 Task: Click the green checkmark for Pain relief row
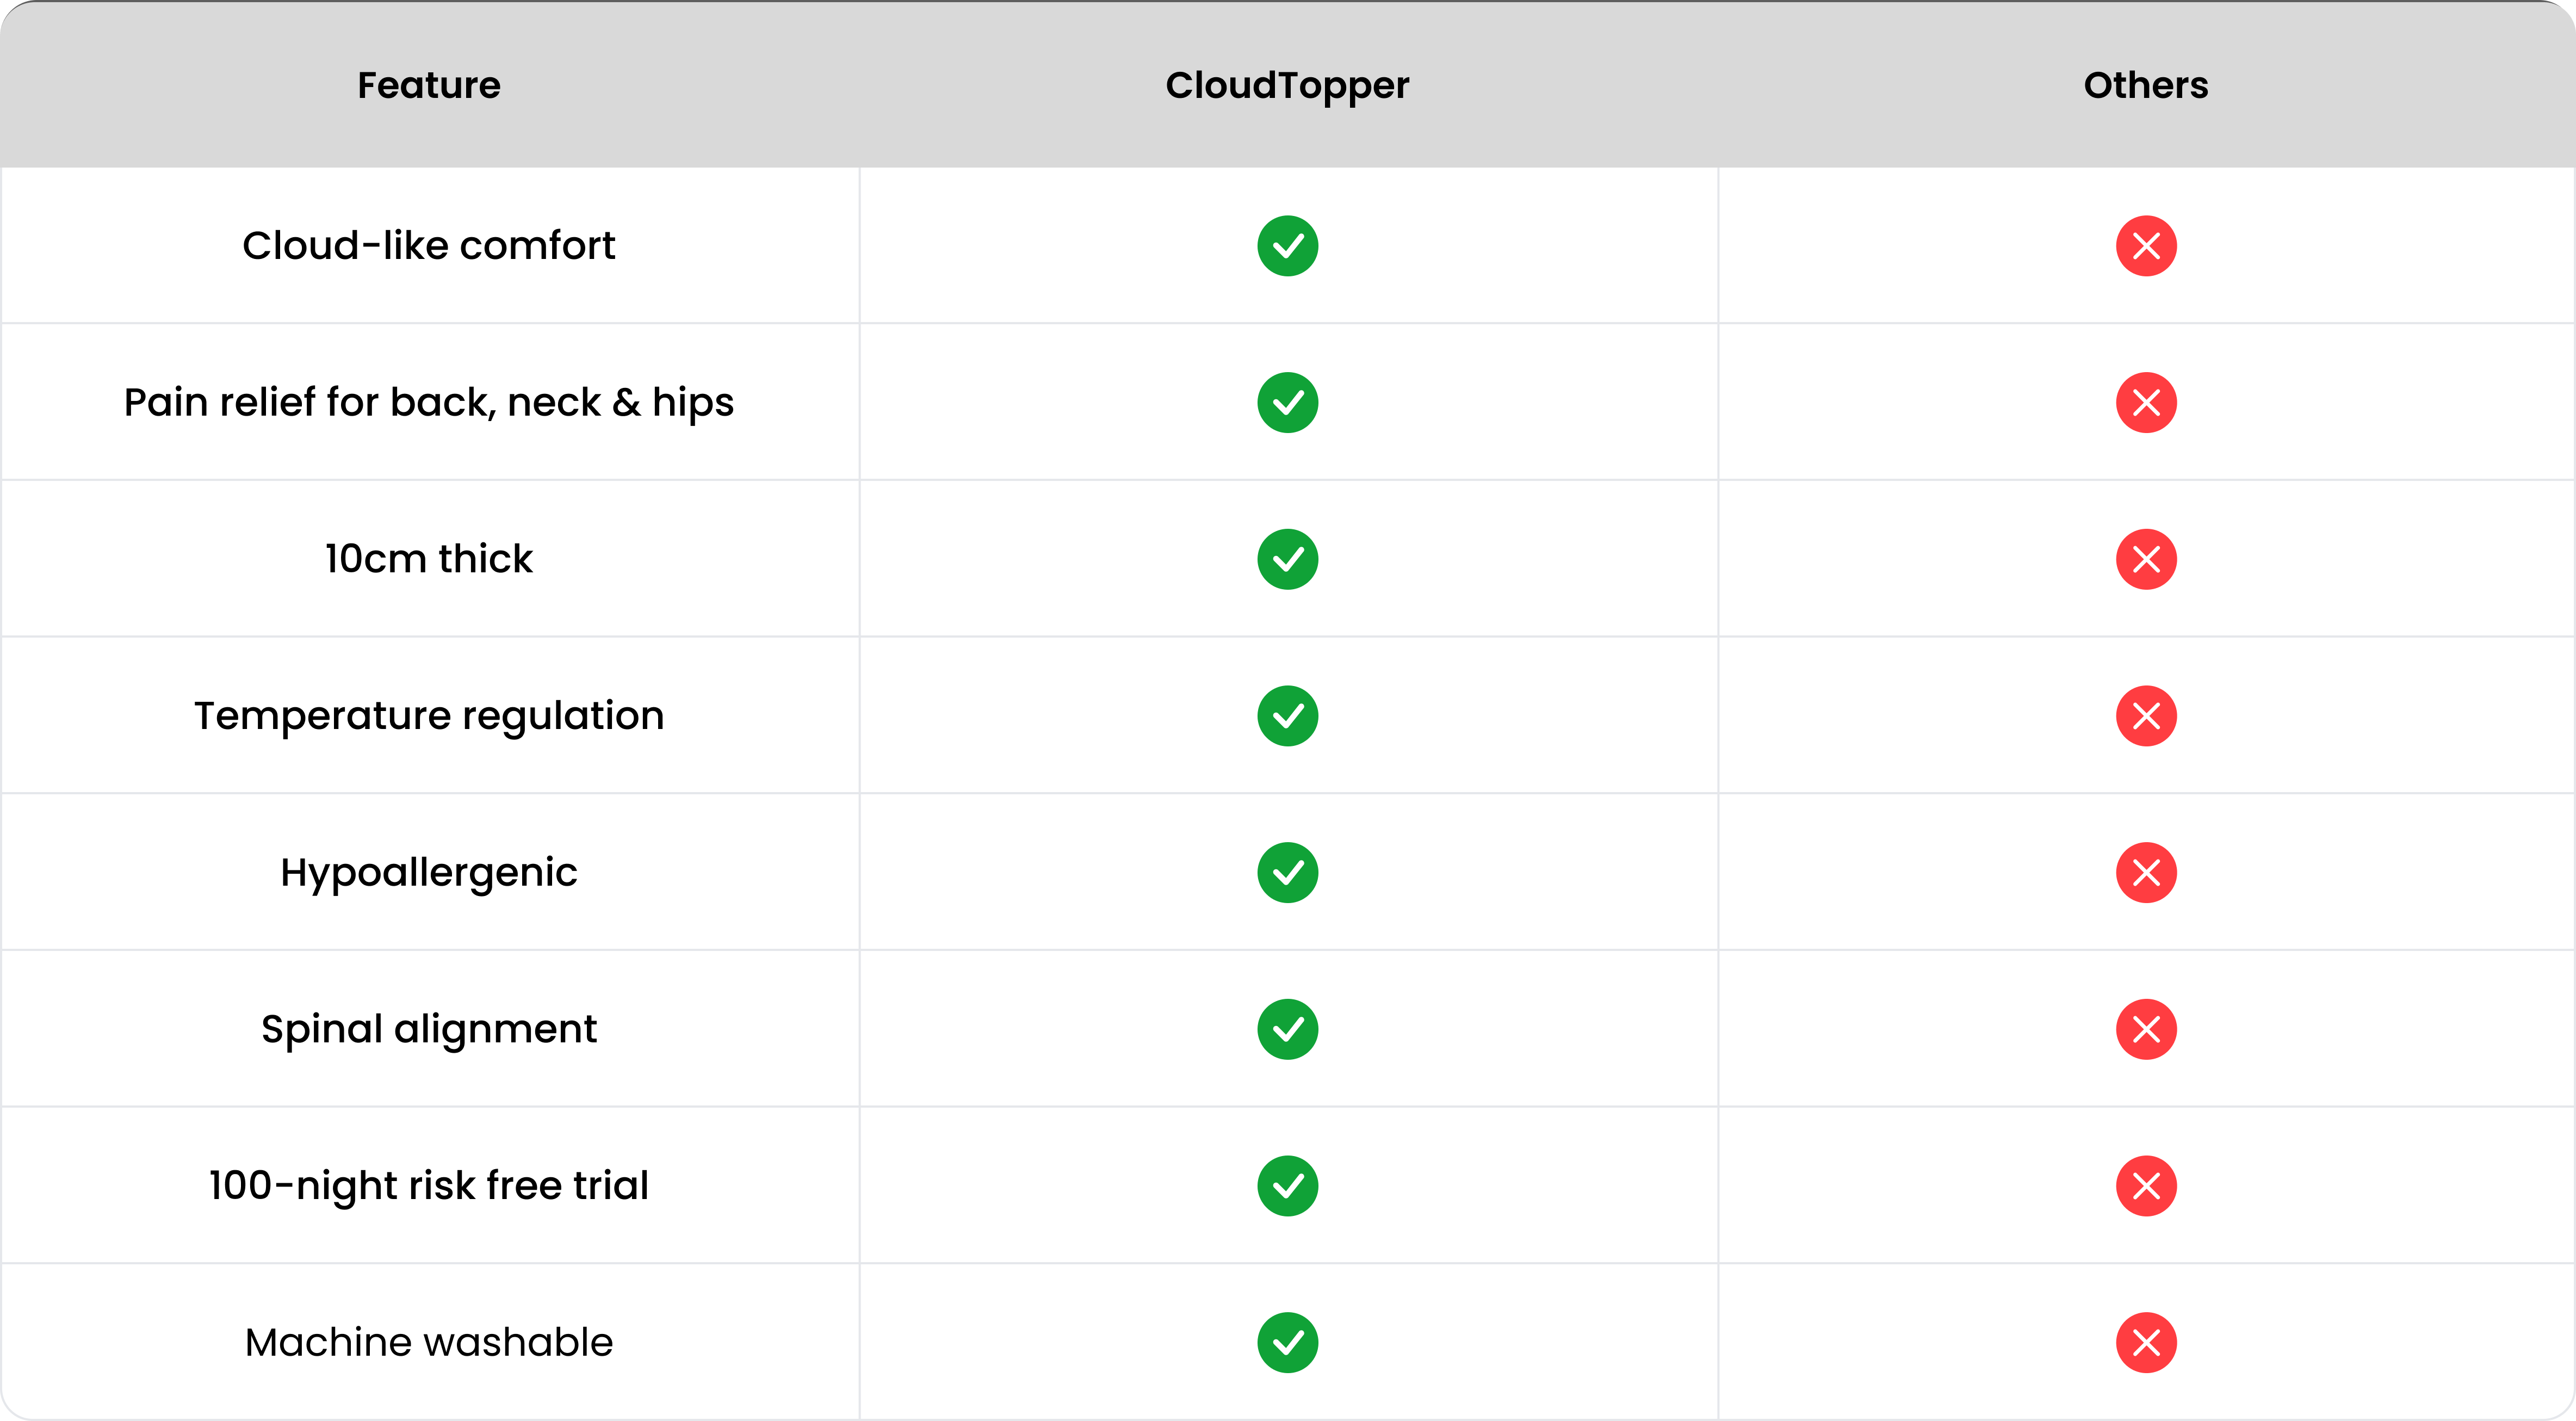1287,403
